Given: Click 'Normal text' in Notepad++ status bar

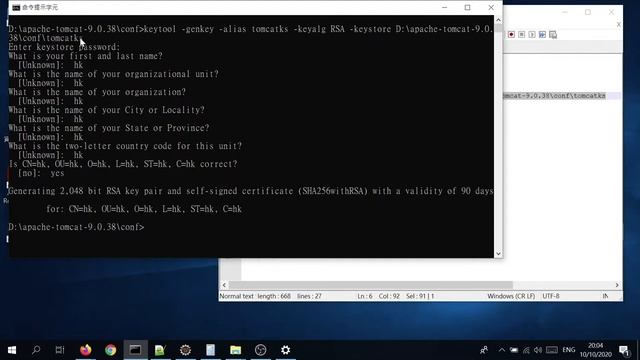Looking at the screenshot, I should pyautogui.click(x=236, y=296).
